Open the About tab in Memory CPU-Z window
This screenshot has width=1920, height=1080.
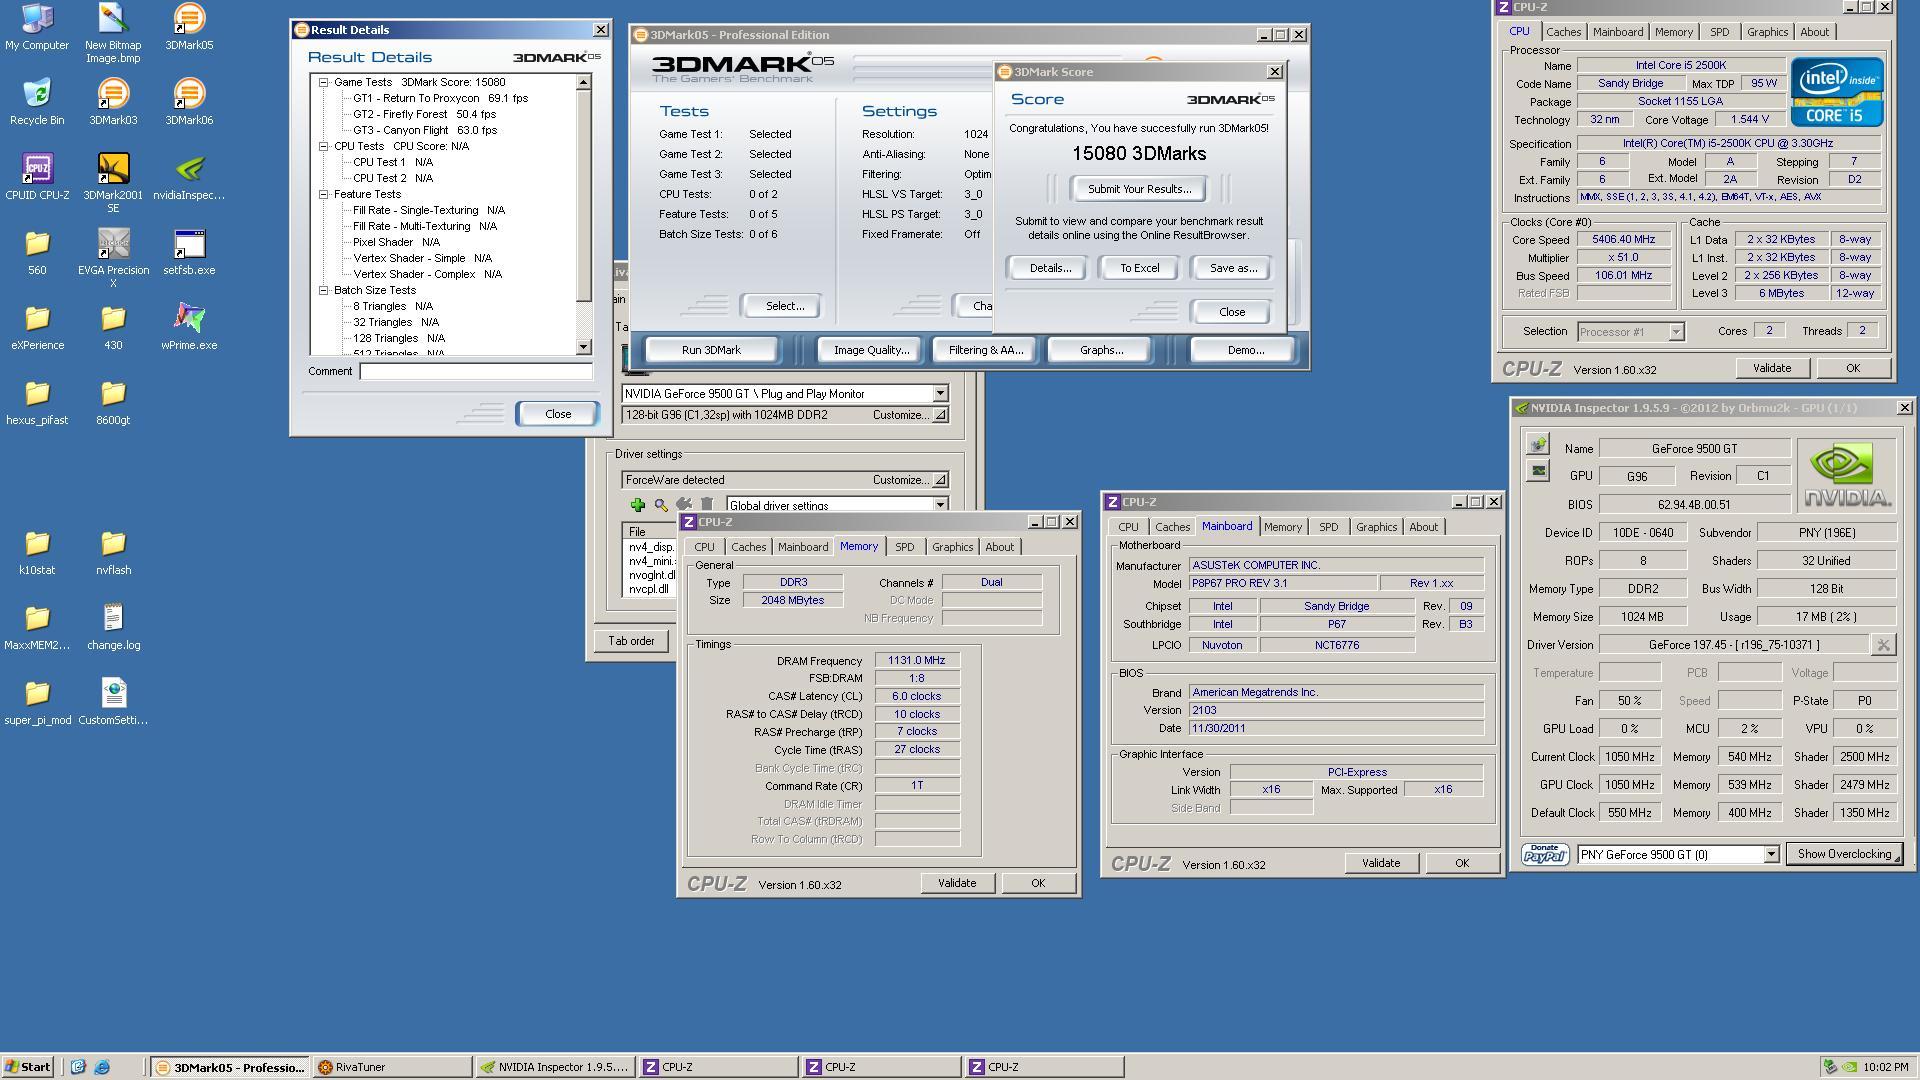coord(999,547)
